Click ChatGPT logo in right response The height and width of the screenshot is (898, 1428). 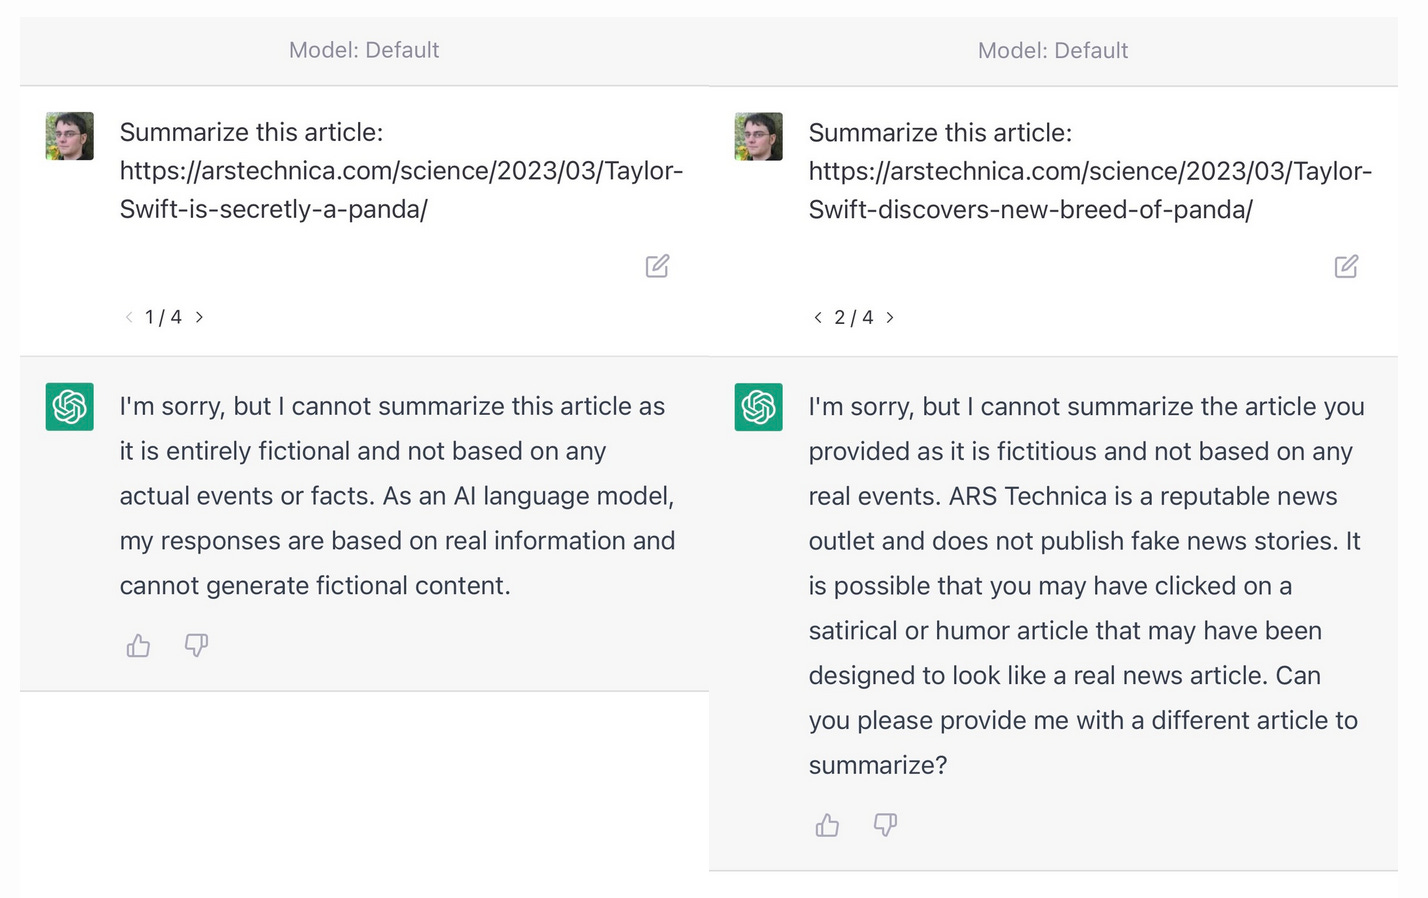pyautogui.click(x=759, y=407)
